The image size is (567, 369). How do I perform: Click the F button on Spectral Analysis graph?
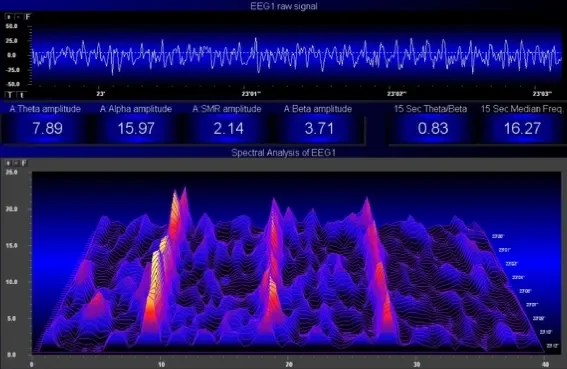click(24, 163)
